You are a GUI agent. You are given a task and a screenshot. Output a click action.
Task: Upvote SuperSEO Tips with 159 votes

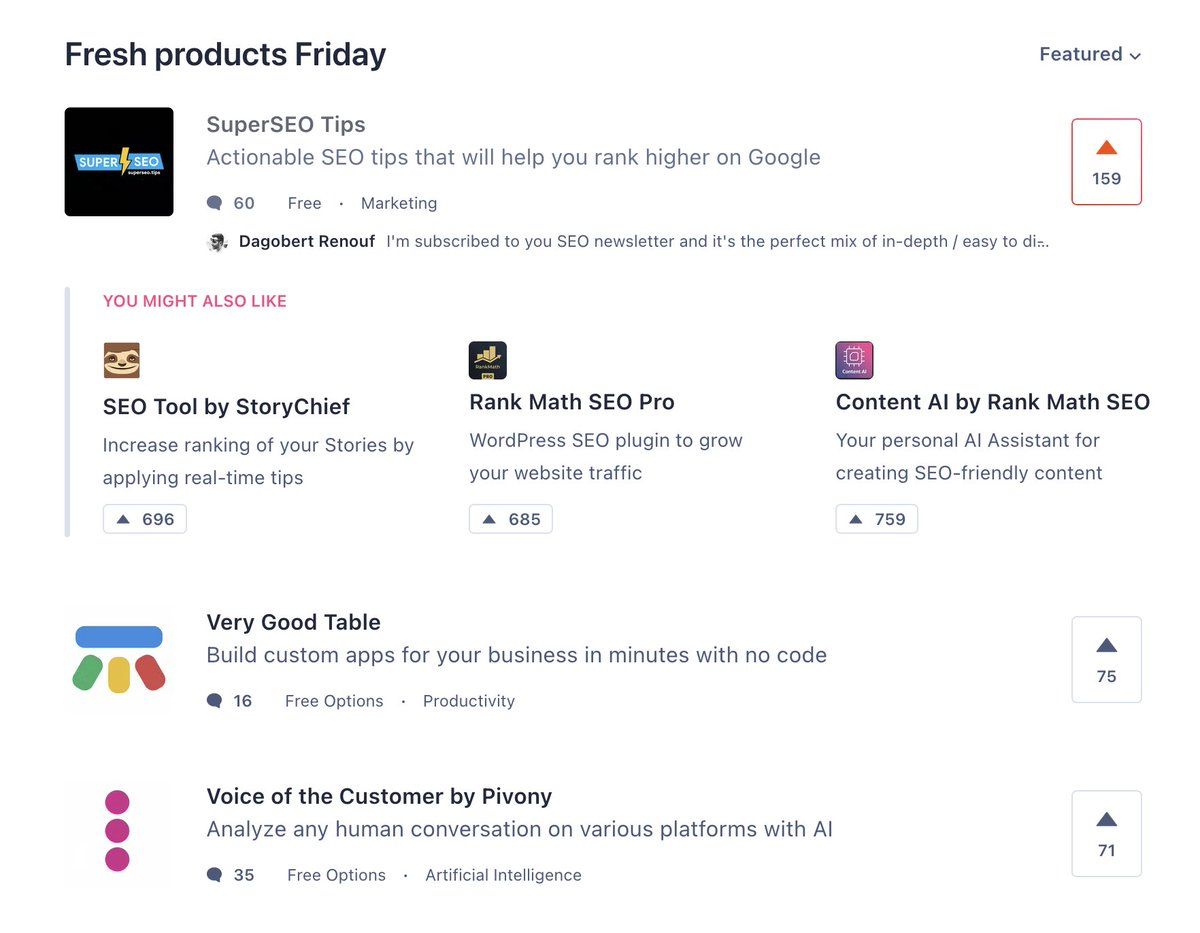[1106, 162]
